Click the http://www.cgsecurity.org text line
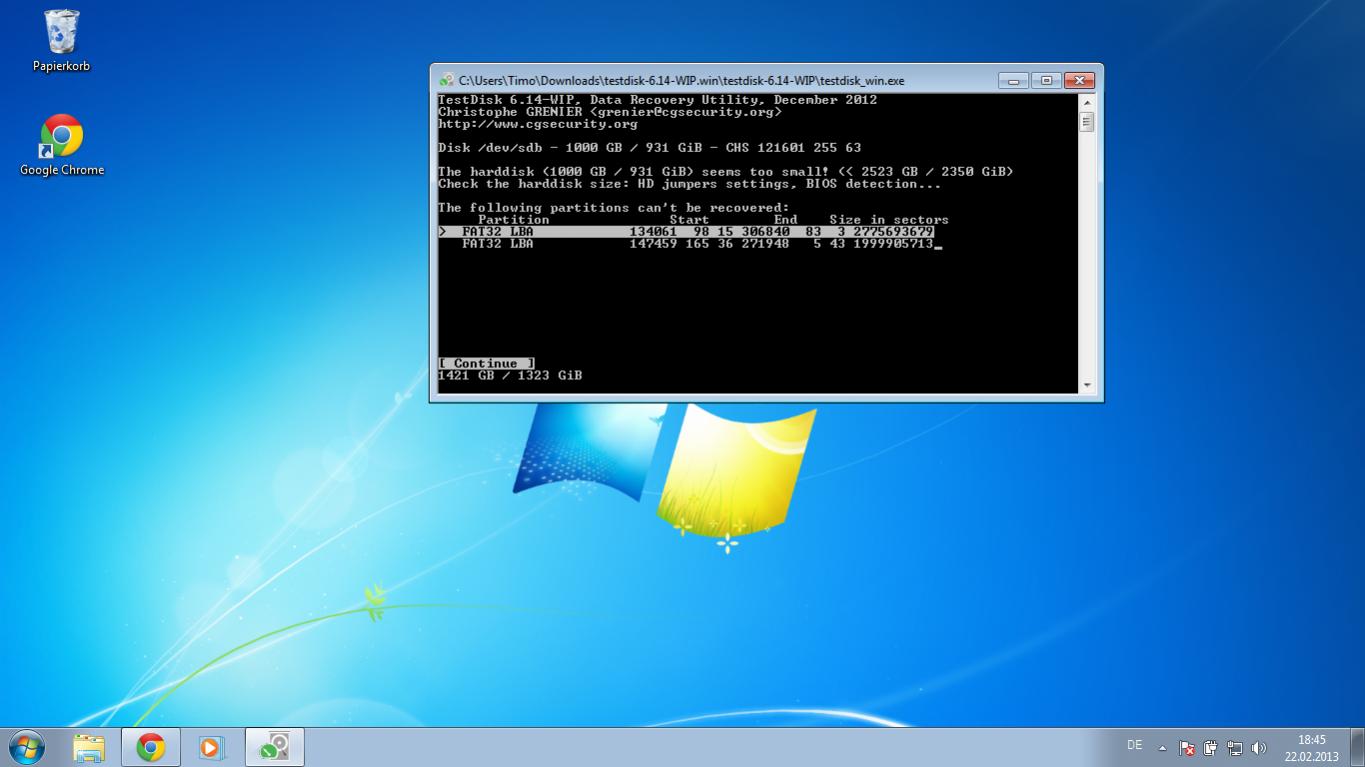 [538, 124]
